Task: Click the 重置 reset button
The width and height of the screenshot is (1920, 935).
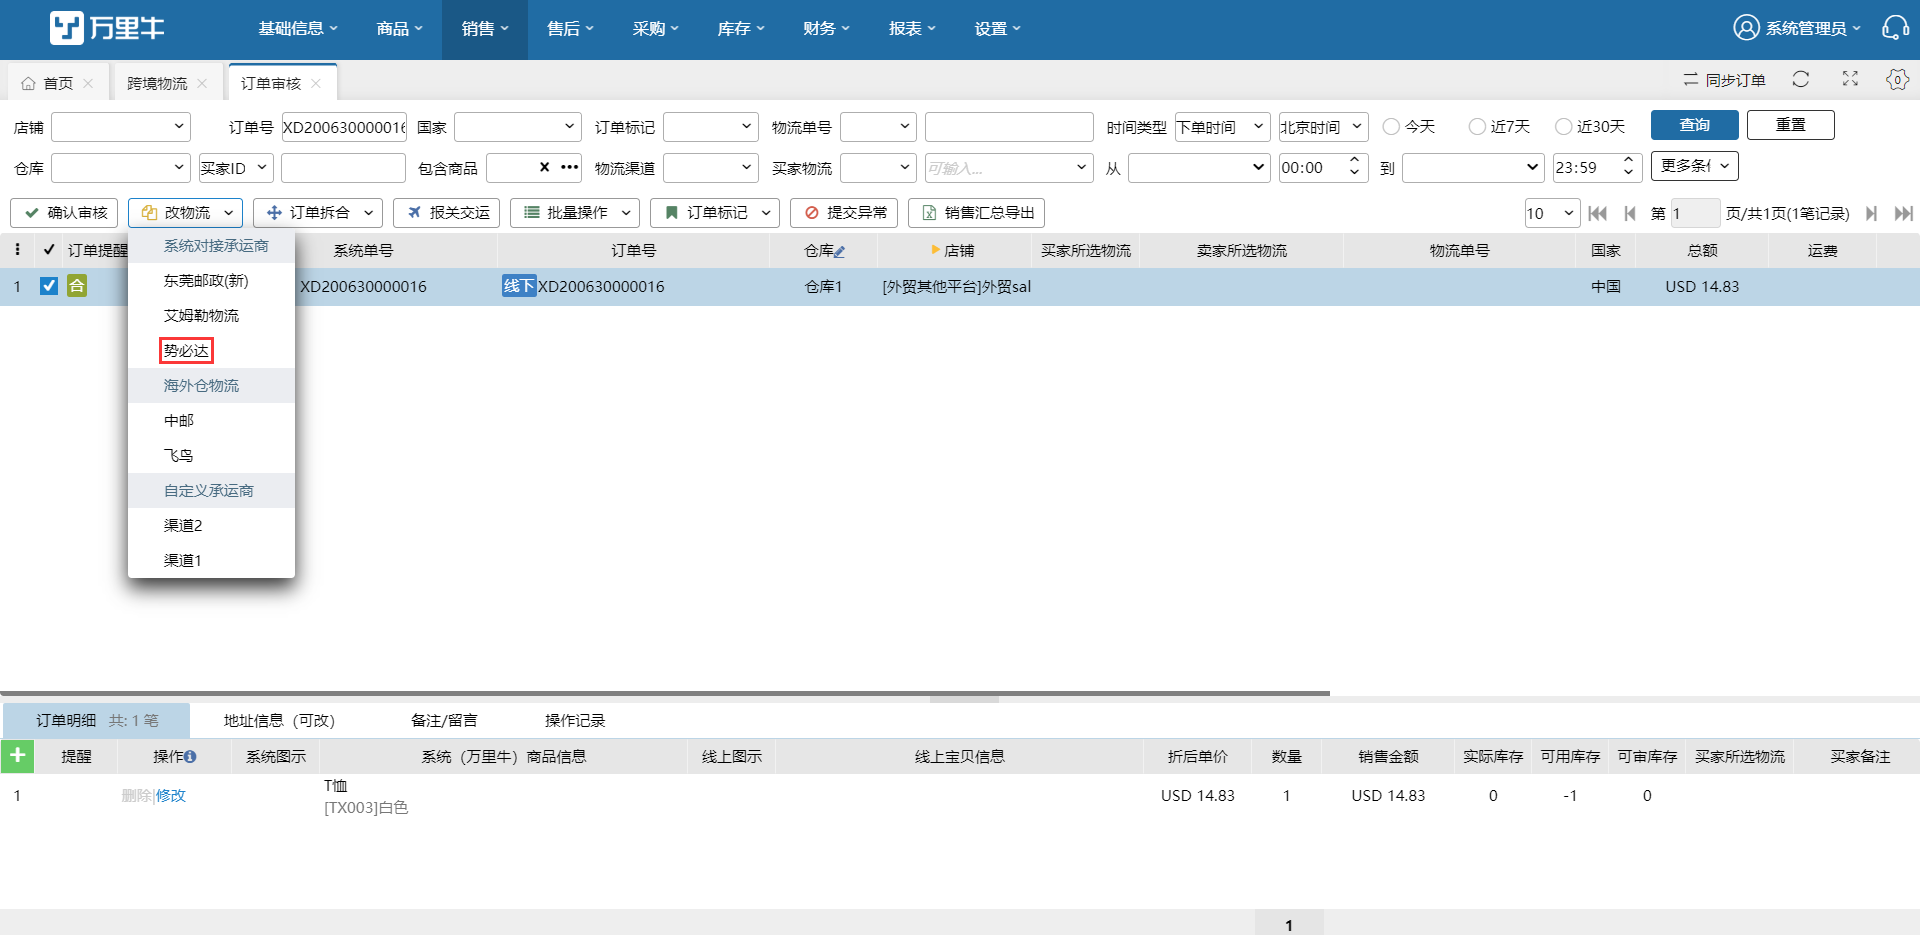Action: coord(1790,125)
